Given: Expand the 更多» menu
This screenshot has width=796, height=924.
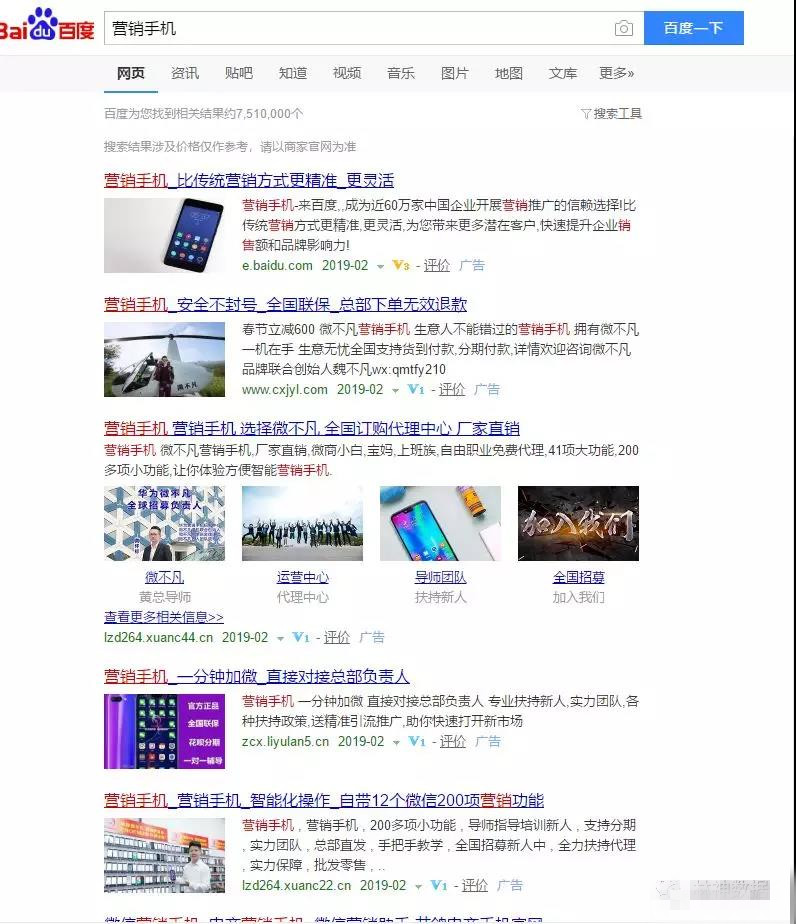Looking at the screenshot, I should click(616, 73).
